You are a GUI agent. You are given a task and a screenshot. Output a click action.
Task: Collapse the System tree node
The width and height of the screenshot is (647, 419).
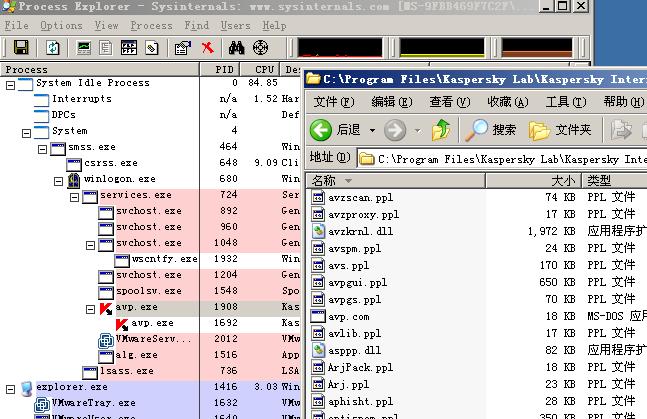click(x=26, y=133)
